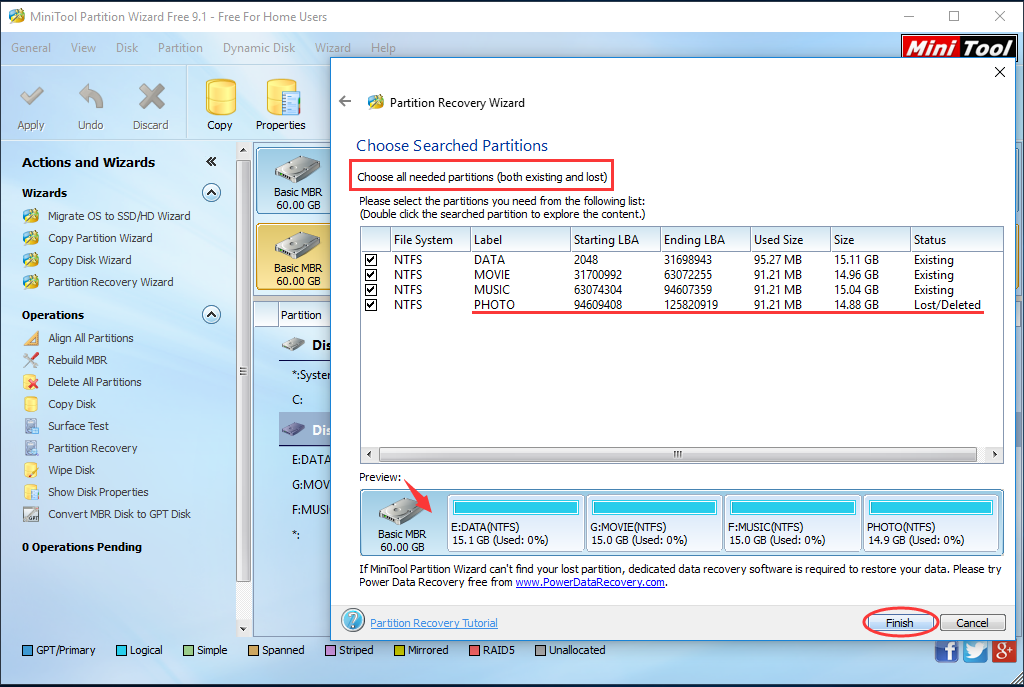Viewport: 1024px width, 687px height.
Task: Launch Migrate OS to SSD/HD Wizard
Action: (119, 216)
